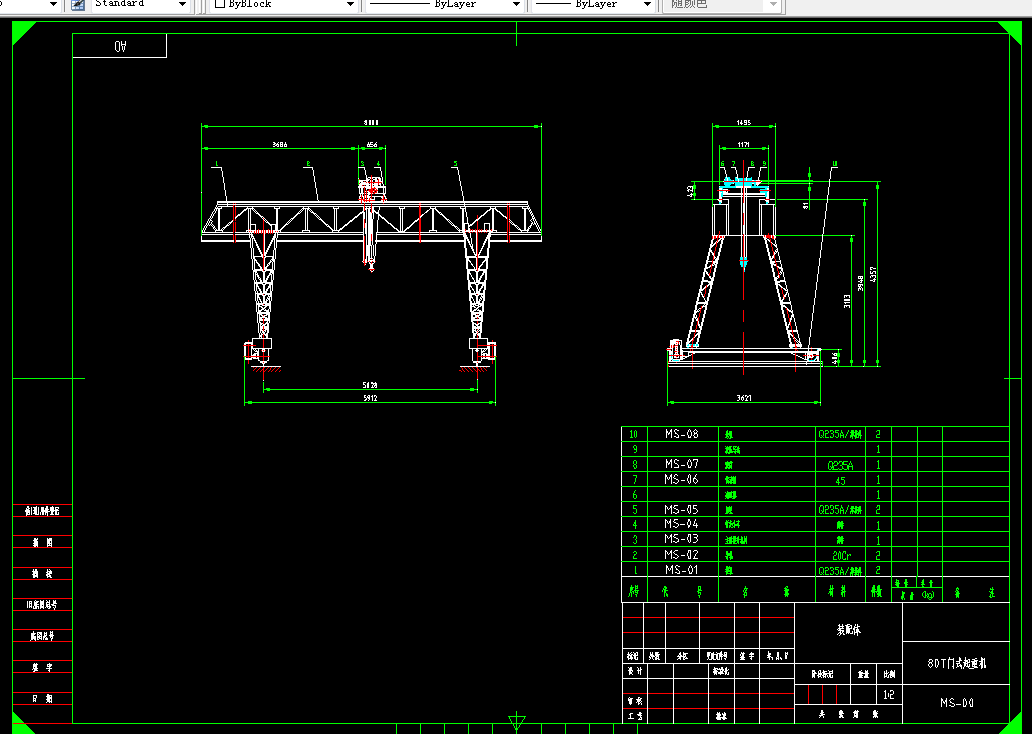Select the 80T门式起重机 title text

[x=957, y=664]
